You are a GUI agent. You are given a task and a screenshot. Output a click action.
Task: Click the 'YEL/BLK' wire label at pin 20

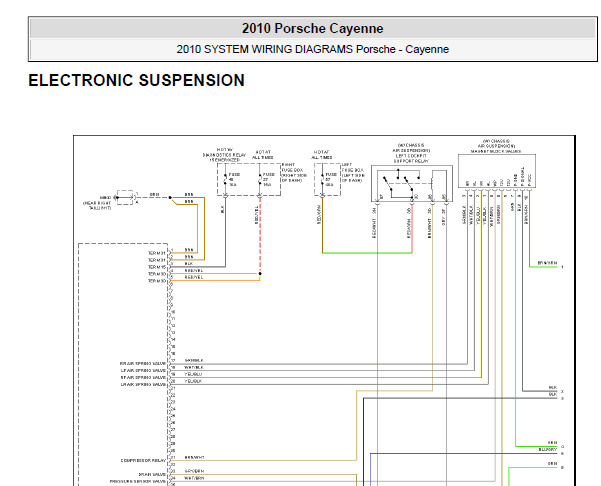pos(193,381)
